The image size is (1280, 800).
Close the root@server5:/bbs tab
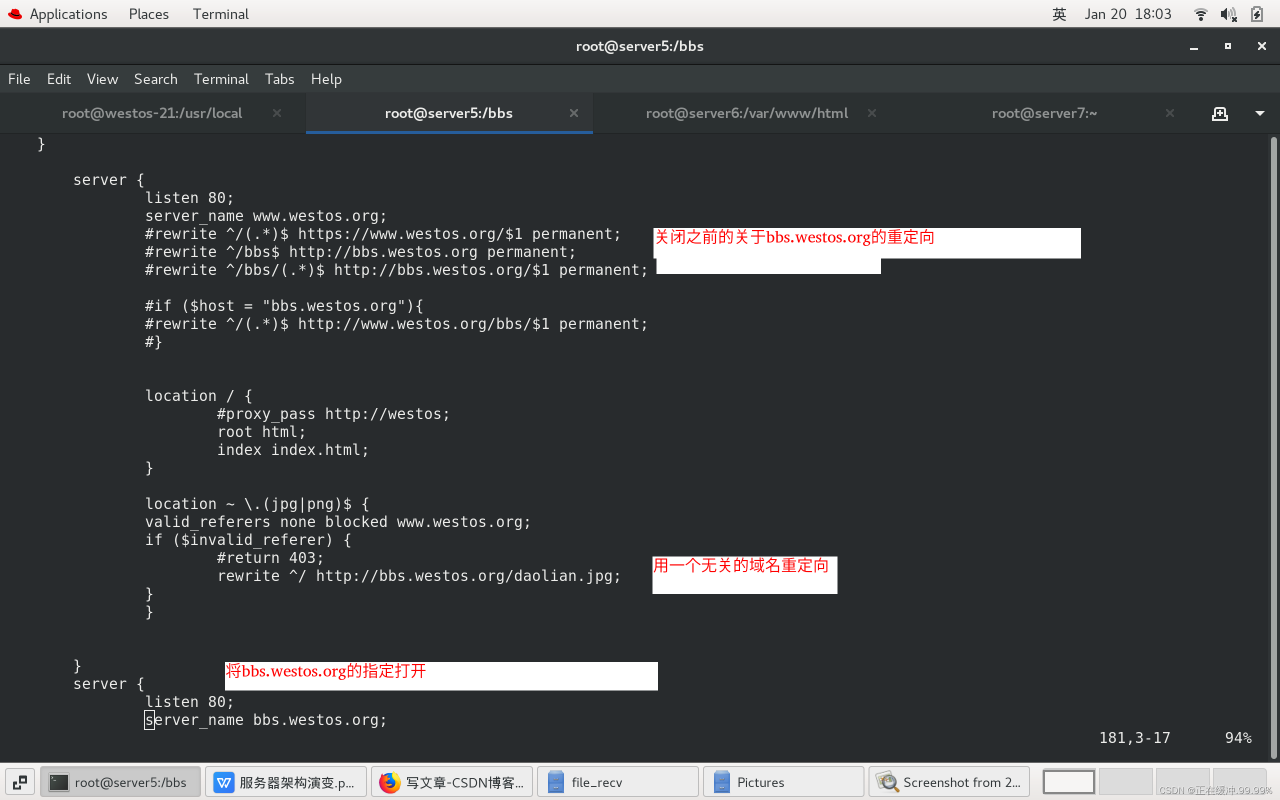tap(574, 113)
